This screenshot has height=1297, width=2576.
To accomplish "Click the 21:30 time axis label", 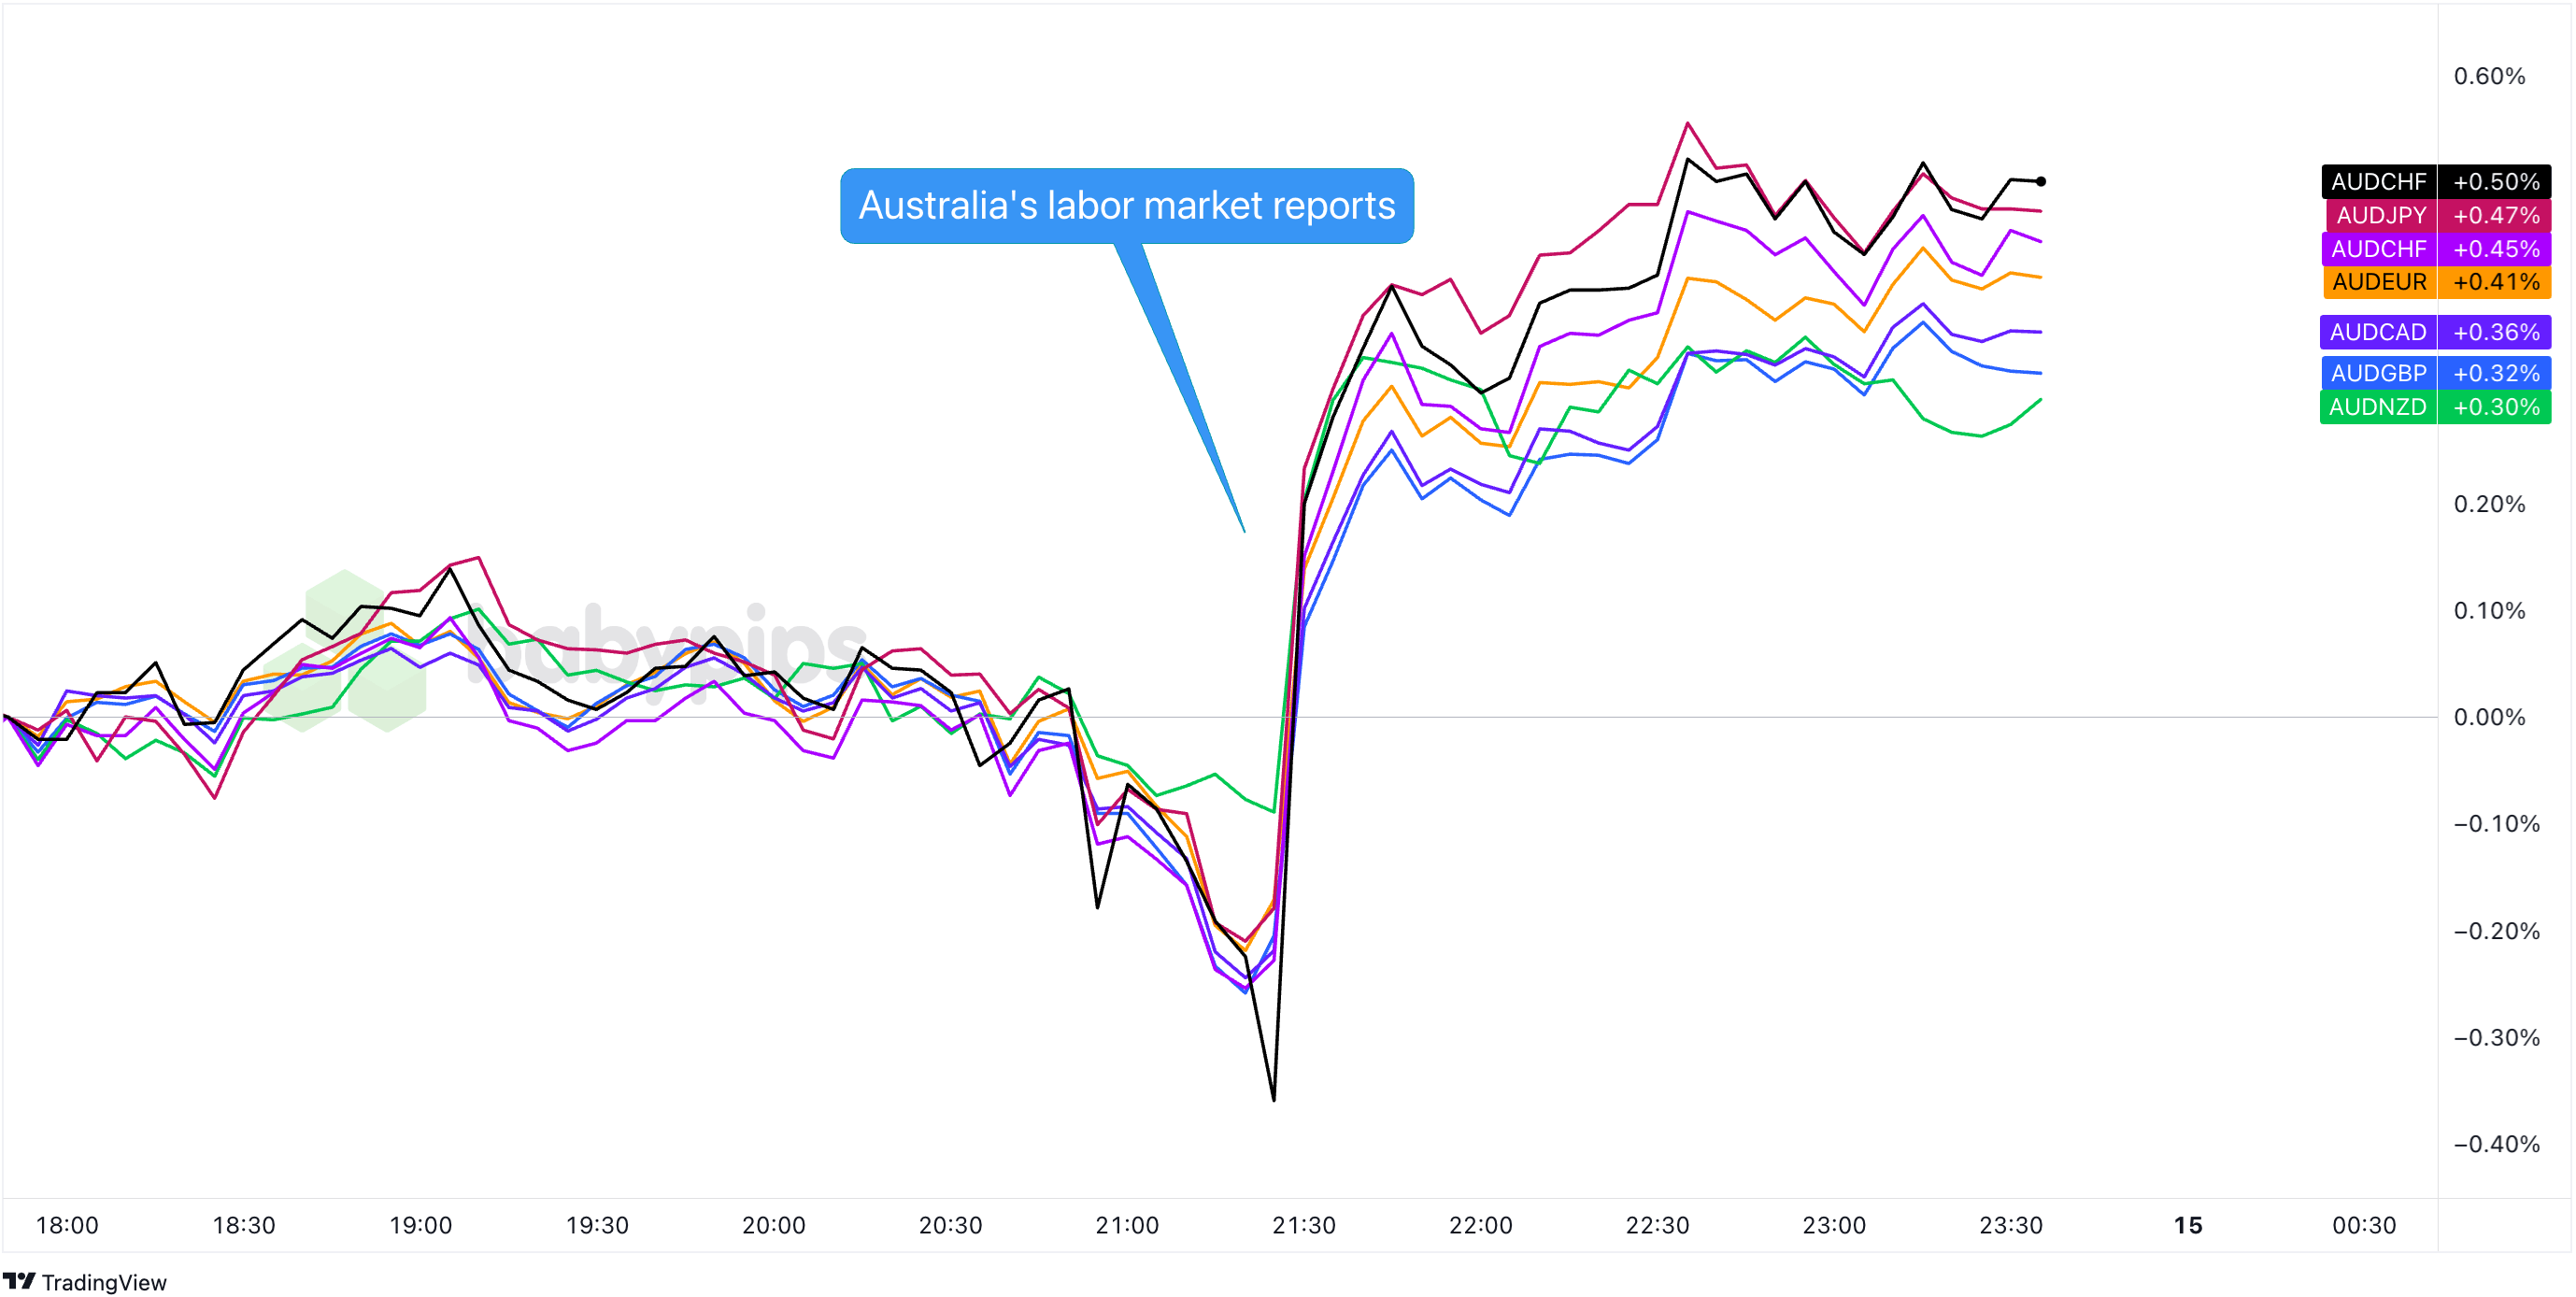I will click(x=1304, y=1225).
